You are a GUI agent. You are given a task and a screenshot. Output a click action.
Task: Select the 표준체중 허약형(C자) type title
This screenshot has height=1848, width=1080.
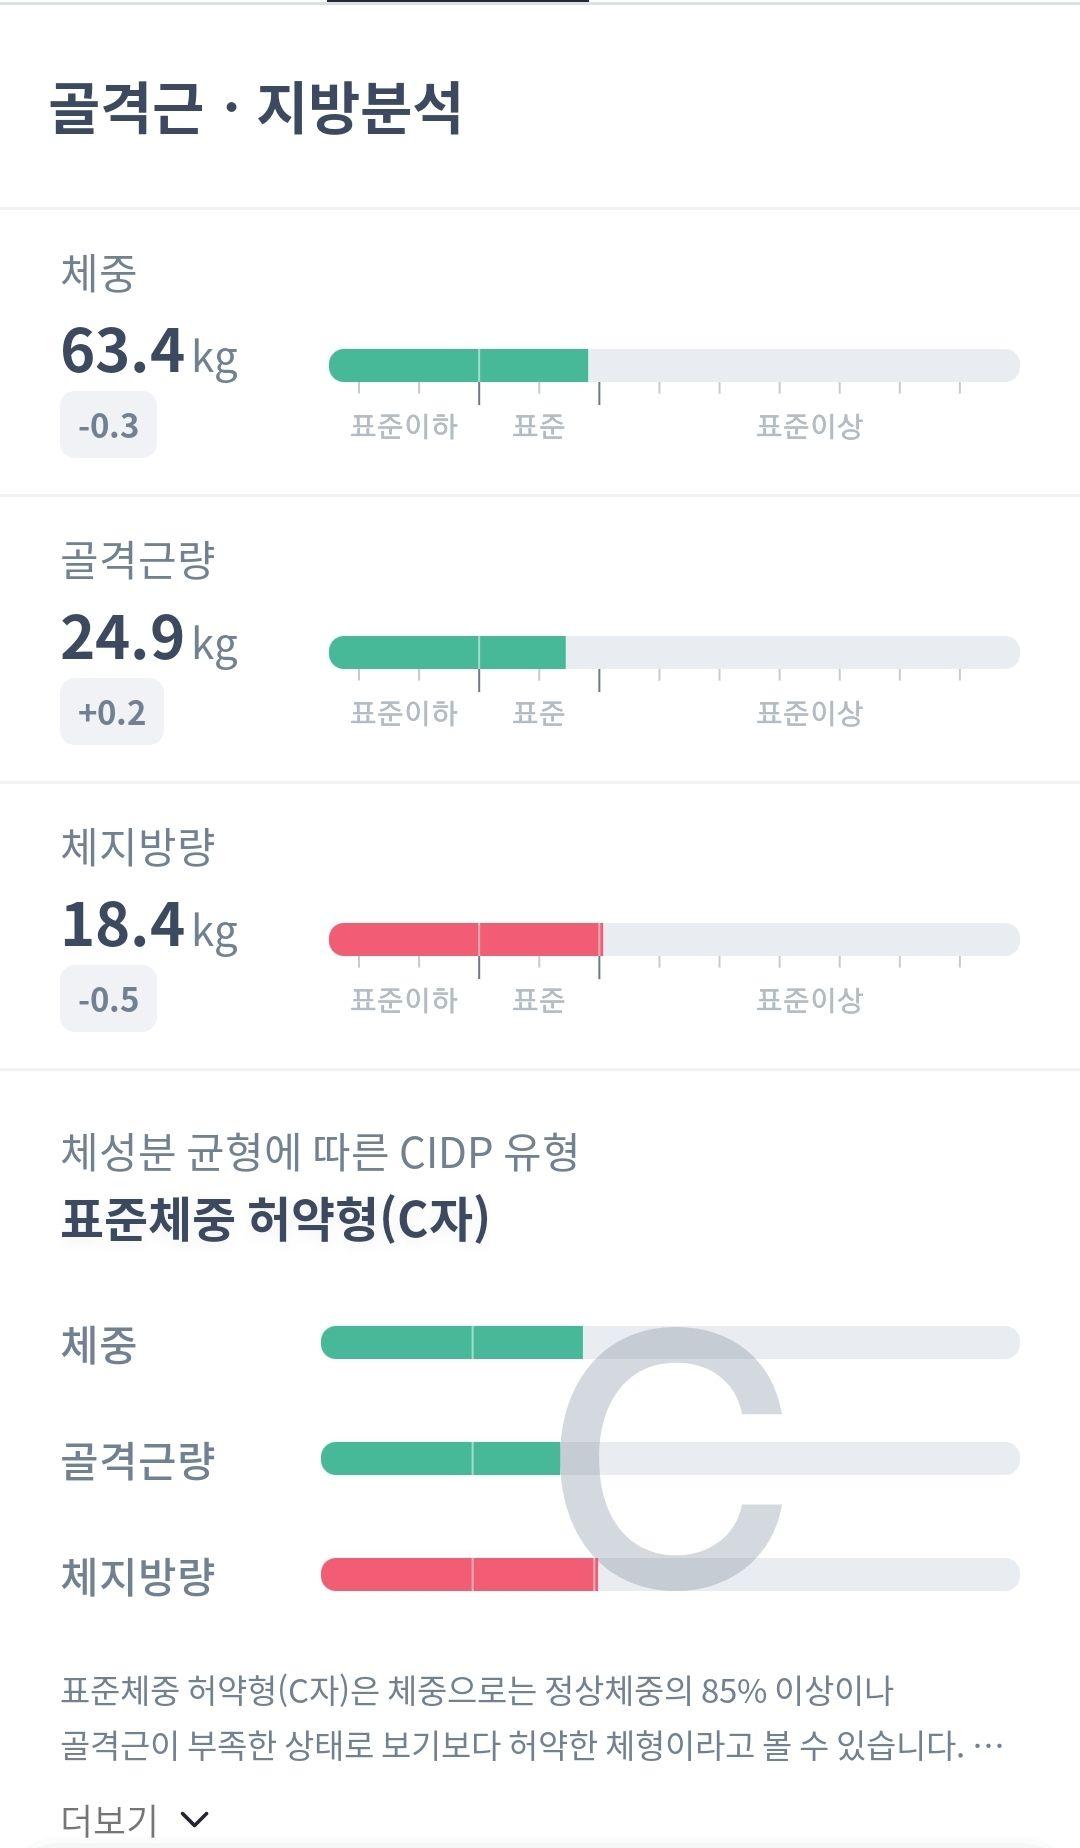click(x=275, y=1219)
